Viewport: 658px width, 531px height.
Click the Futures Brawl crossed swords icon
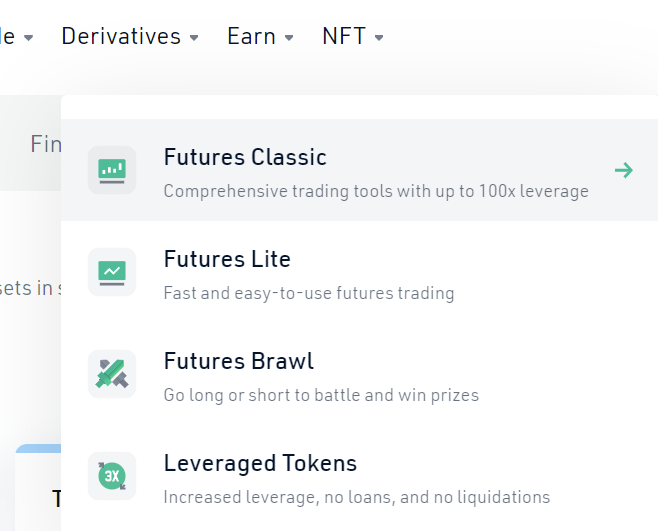tap(112, 374)
